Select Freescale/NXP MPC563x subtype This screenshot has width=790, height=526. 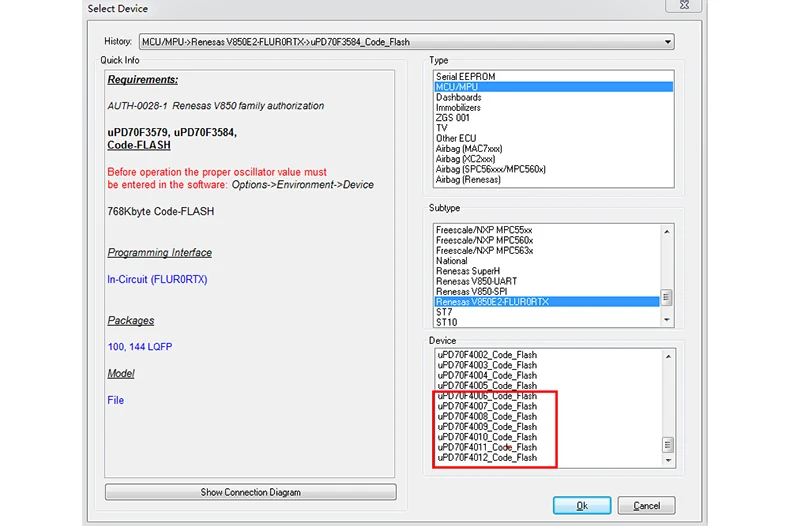[x=547, y=250]
